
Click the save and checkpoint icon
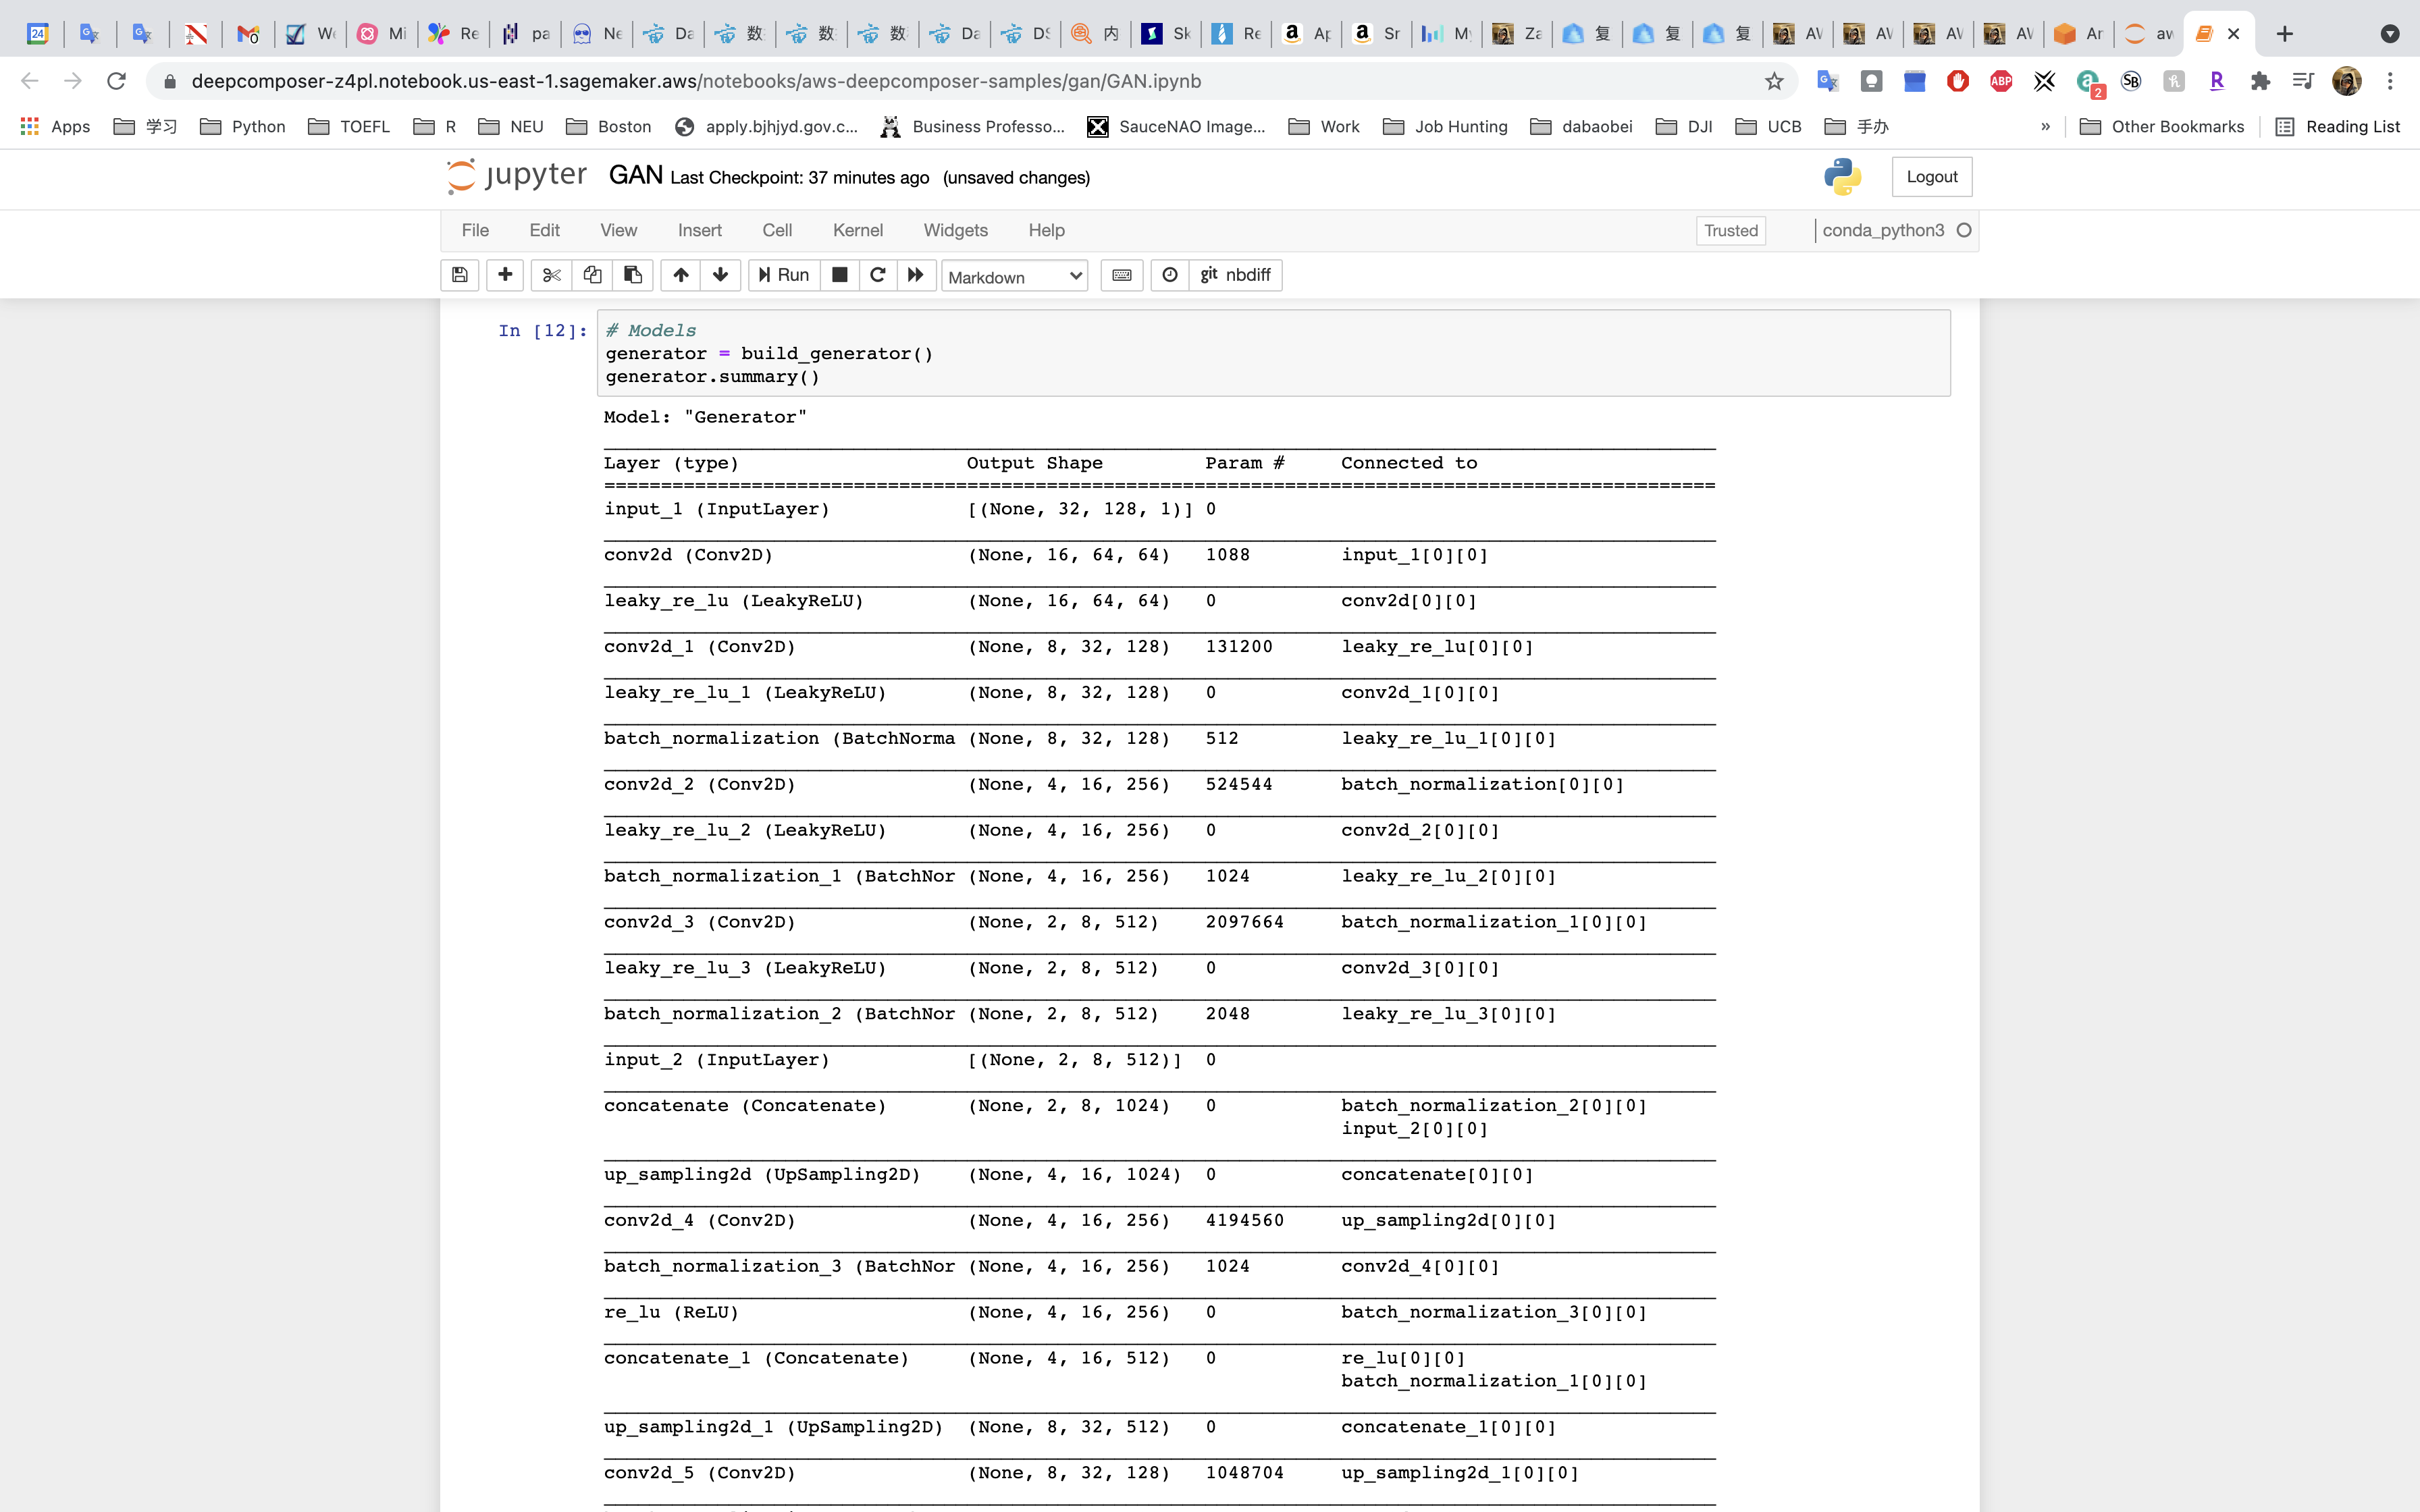pyautogui.click(x=459, y=275)
